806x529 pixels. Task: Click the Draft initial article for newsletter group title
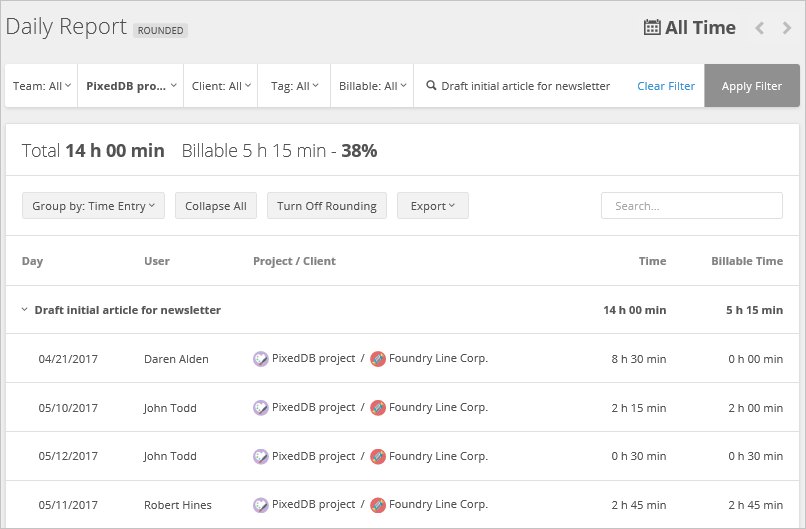tap(127, 310)
